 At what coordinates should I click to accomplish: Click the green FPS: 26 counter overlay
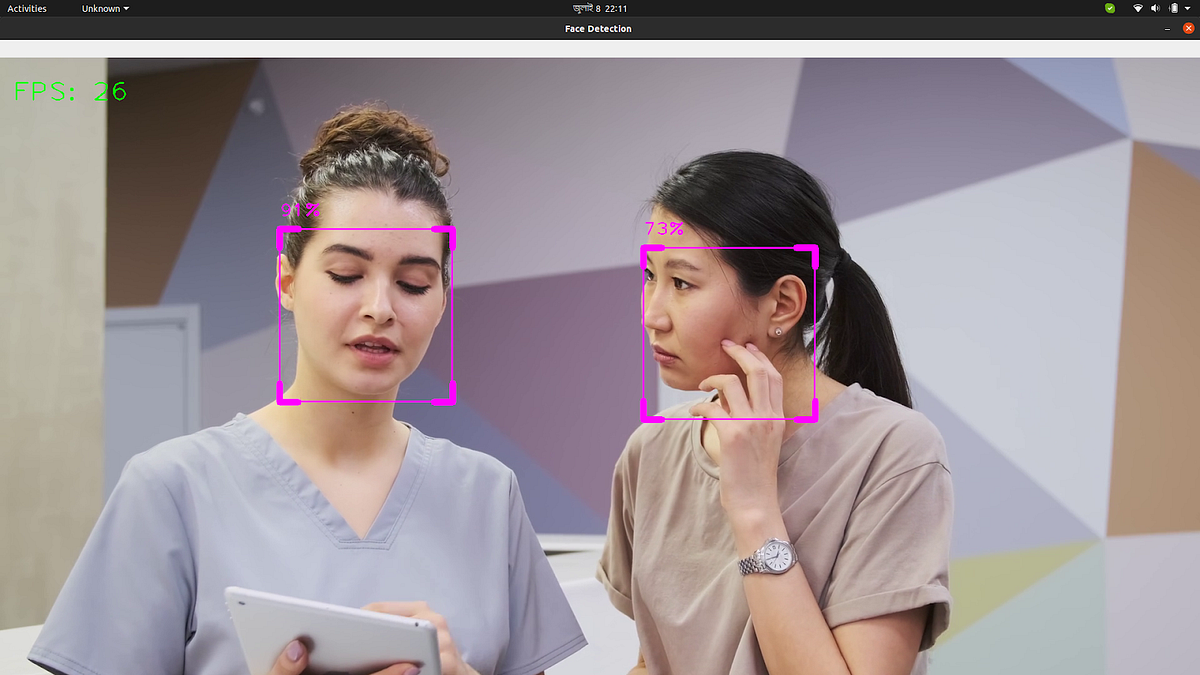[70, 91]
